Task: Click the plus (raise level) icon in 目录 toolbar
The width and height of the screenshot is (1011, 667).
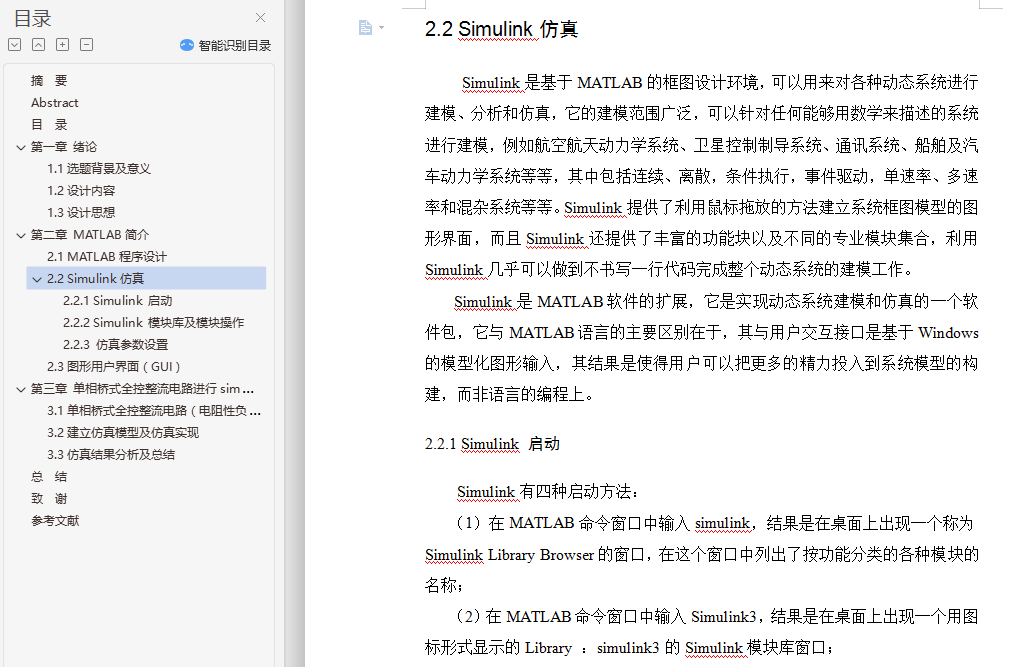Action: click(63, 45)
